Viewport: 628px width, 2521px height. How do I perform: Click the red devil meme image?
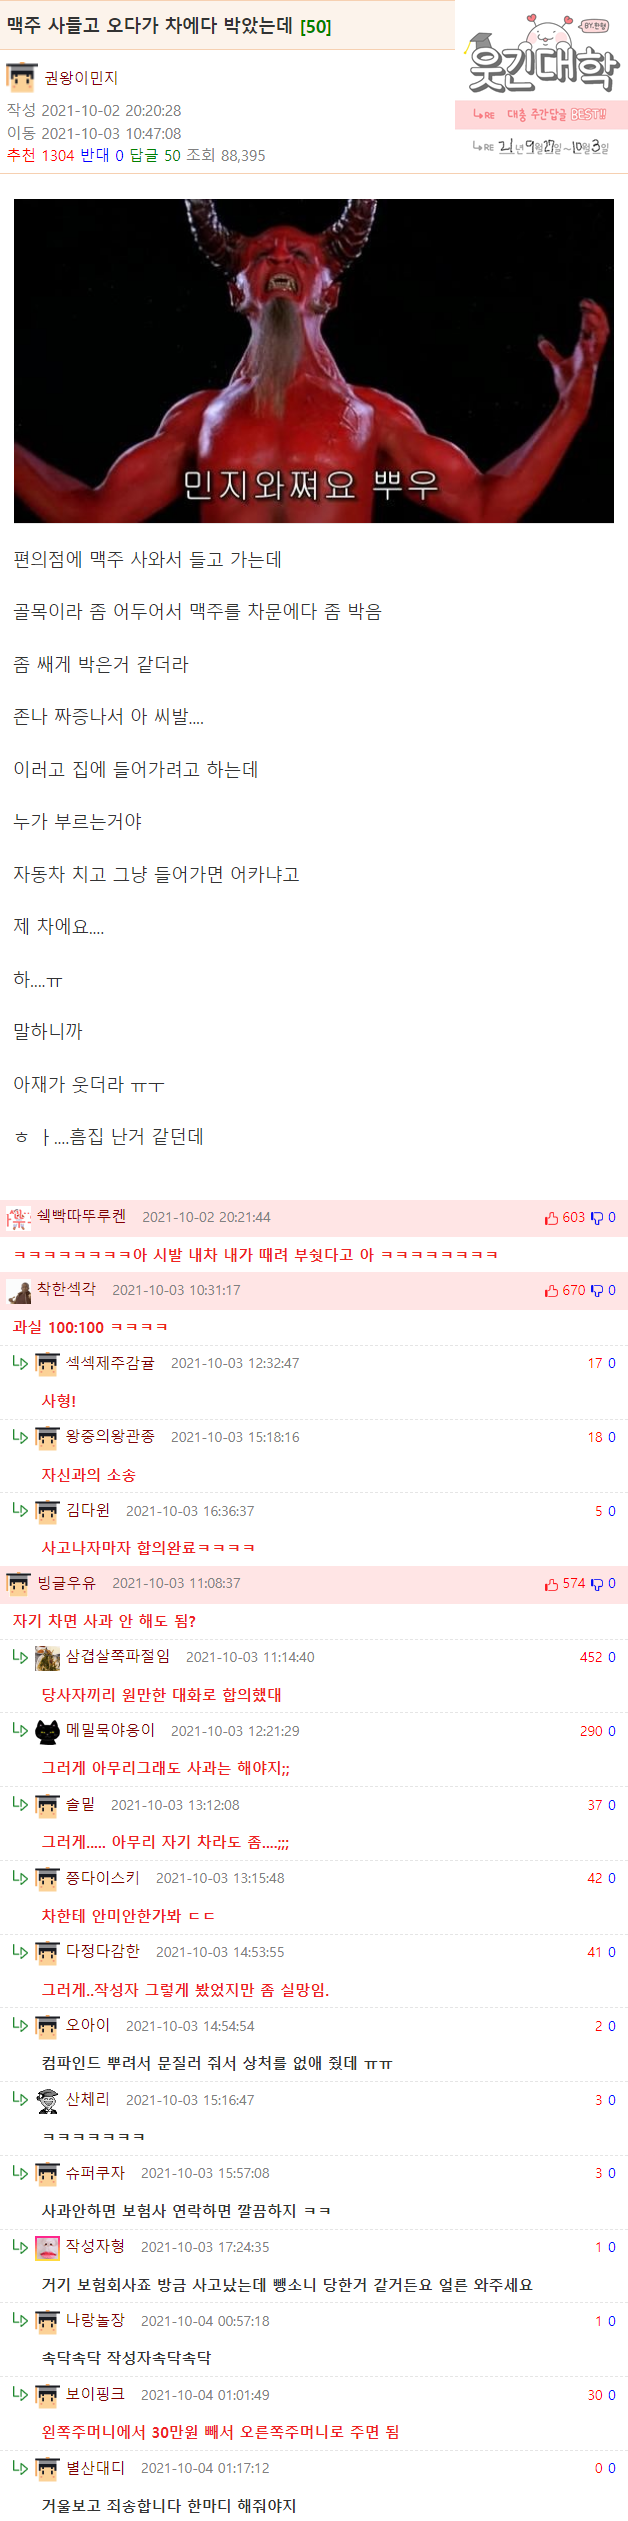tap(314, 361)
